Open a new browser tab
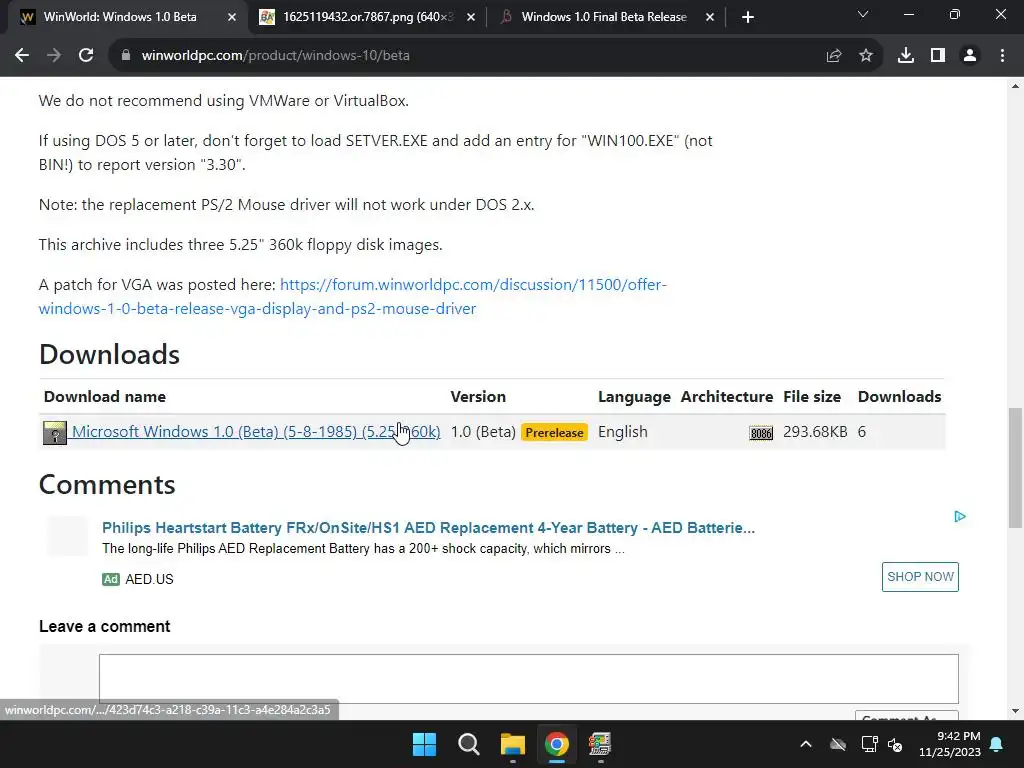Image resolution: width=1024 pixels, height=768 pixels. pos(748,17)
